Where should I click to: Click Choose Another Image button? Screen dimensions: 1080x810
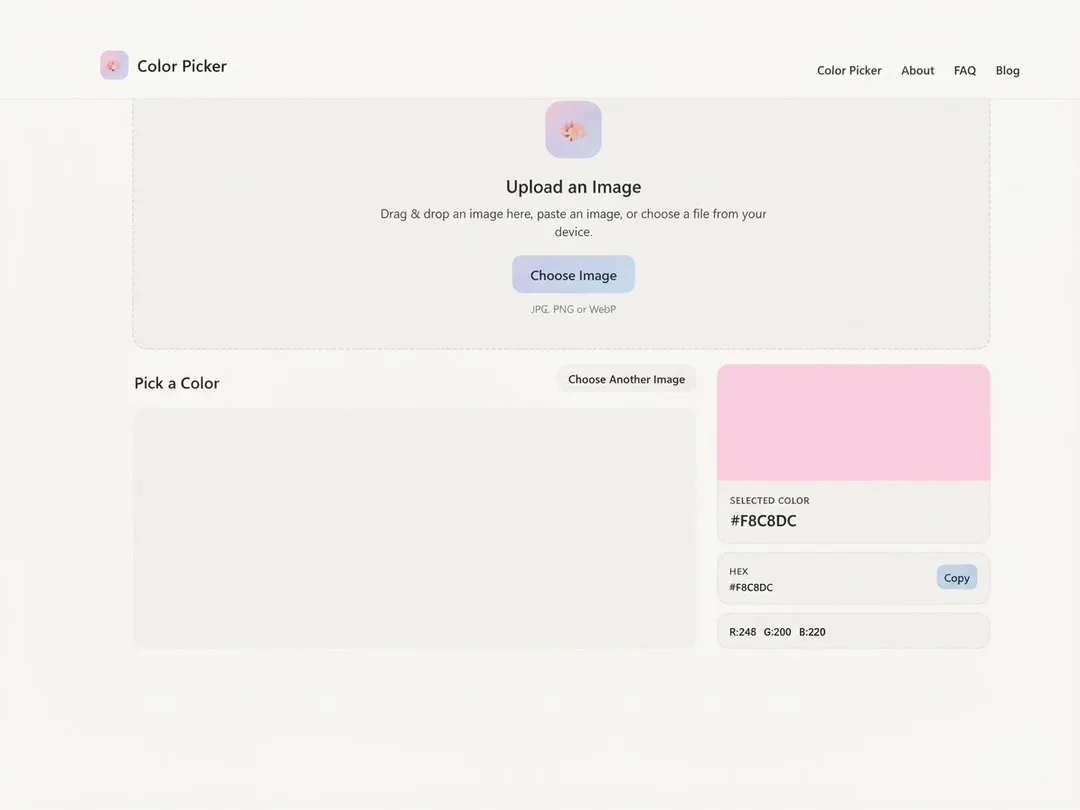(x=626, y=379)
